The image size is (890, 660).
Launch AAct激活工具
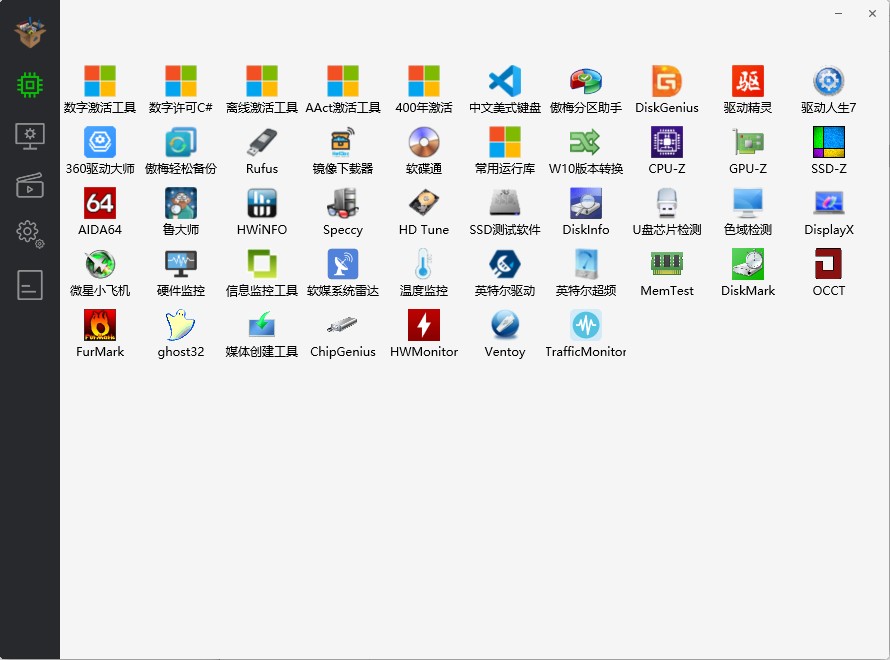tap(343, 90)
